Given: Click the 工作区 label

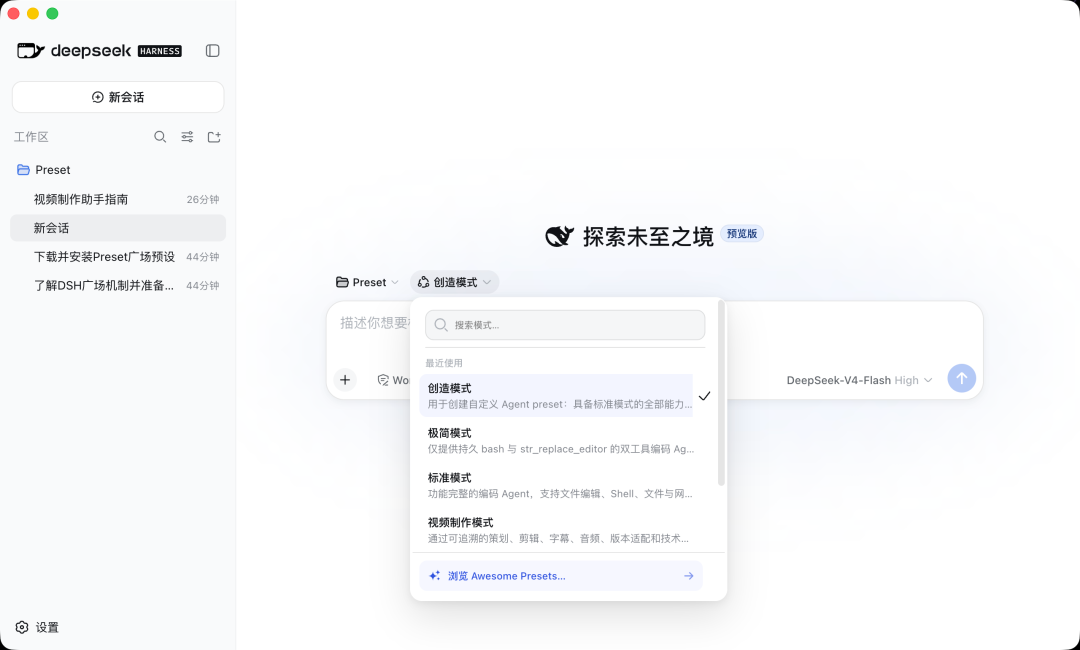Looking at the screenshot, I should point(31,137).
